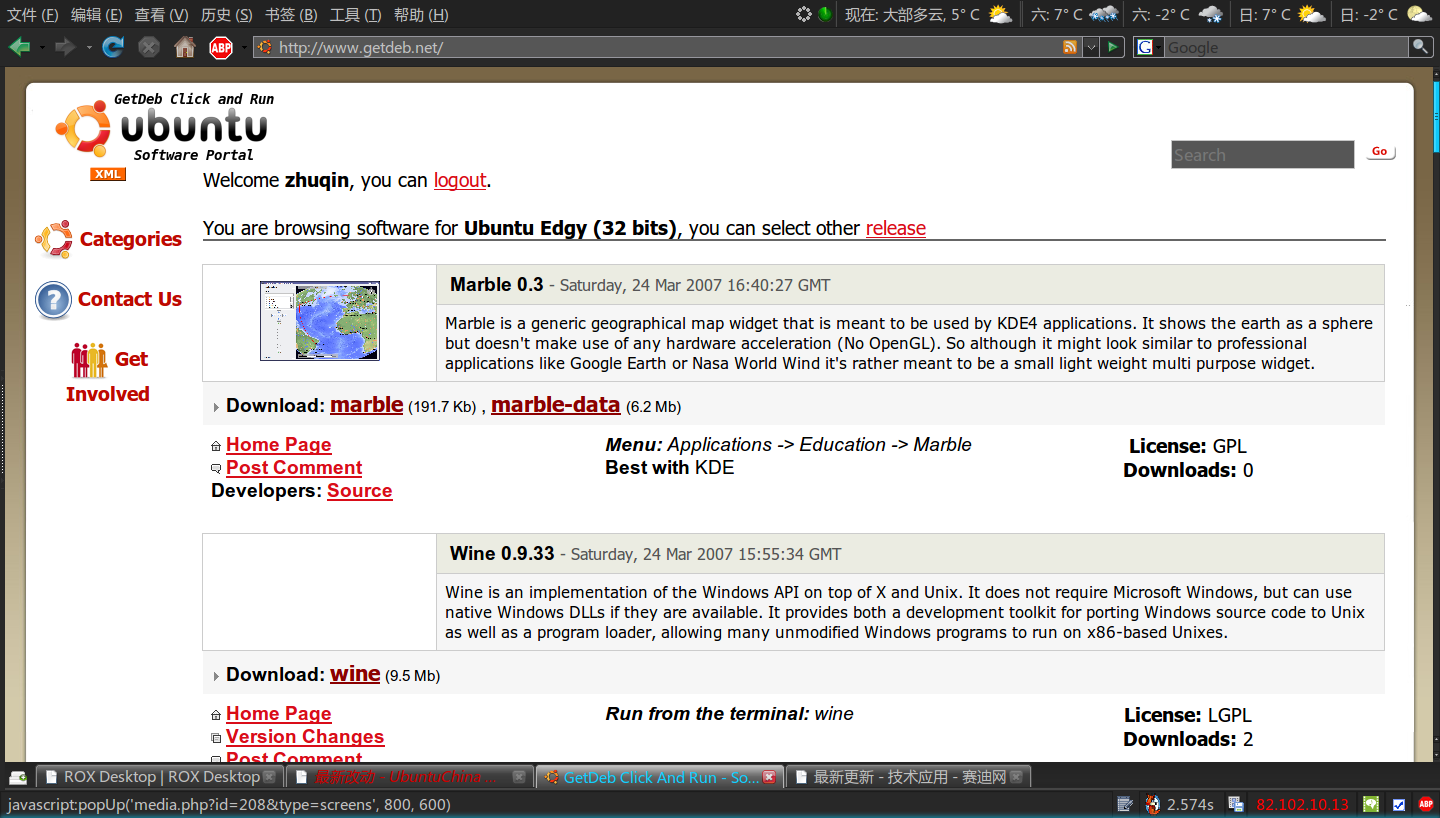Download the marble-data package link
The width and height of the screenshot is (1440, 818).
pyautogui.click(x=556, y=405)
